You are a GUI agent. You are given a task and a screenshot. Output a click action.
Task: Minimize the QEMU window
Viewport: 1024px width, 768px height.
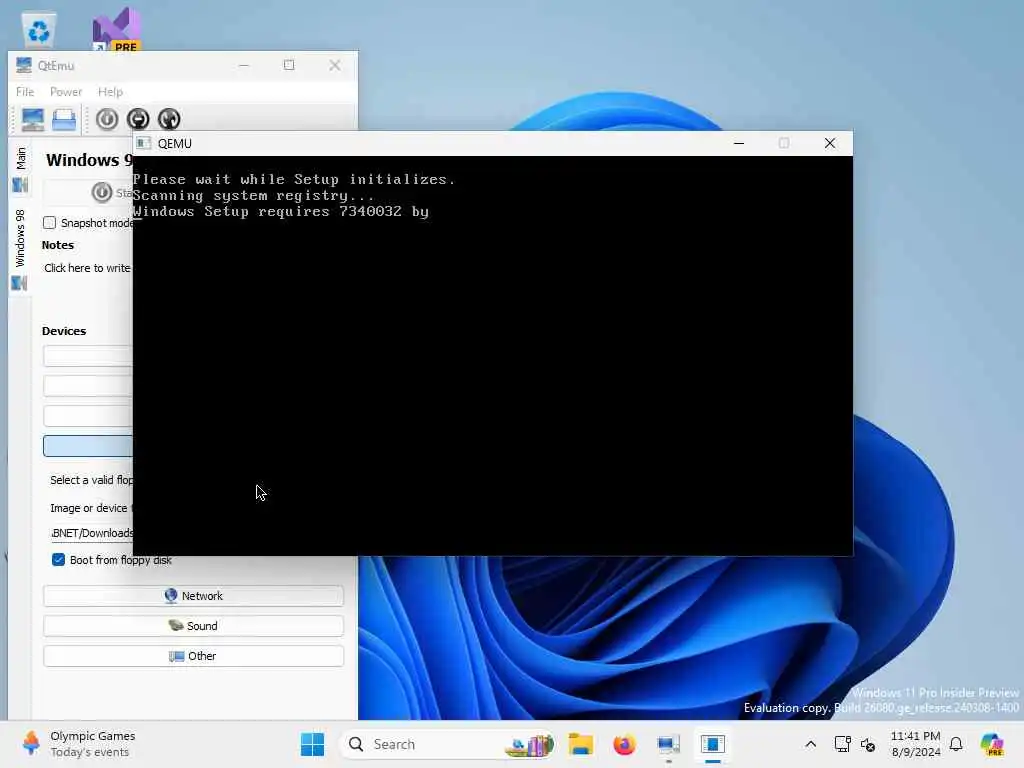pyautogui.click(x=739, y=143)
